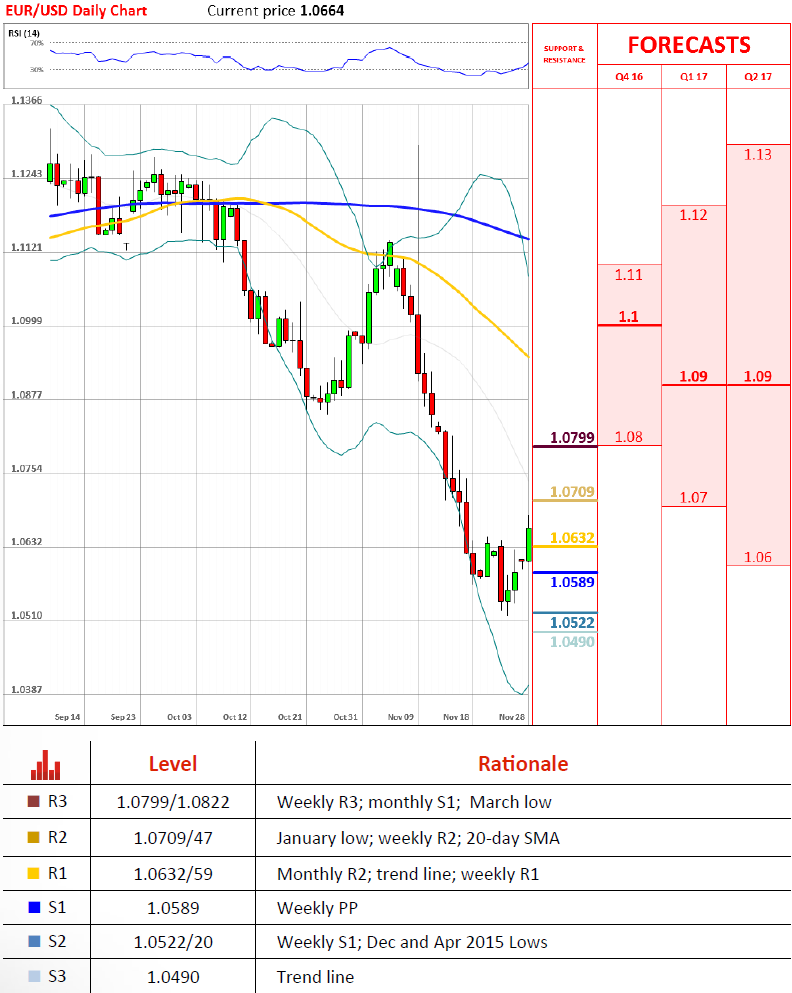Screen dimensions: 792x993
Task: Click the EUR/USD Daily Chart title
Action: [x=76, y=11]
